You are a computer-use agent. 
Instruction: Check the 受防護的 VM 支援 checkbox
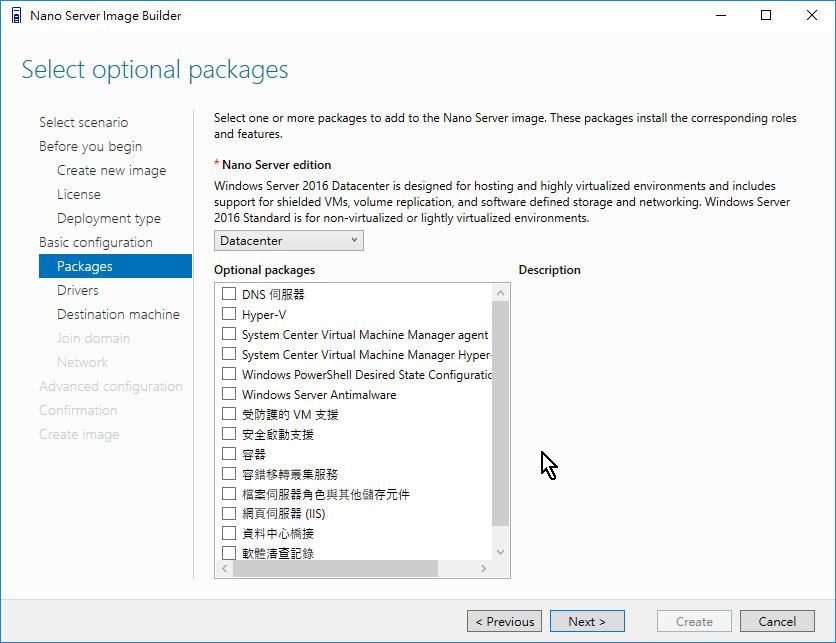pyautogui.click(x=229, y=413)
